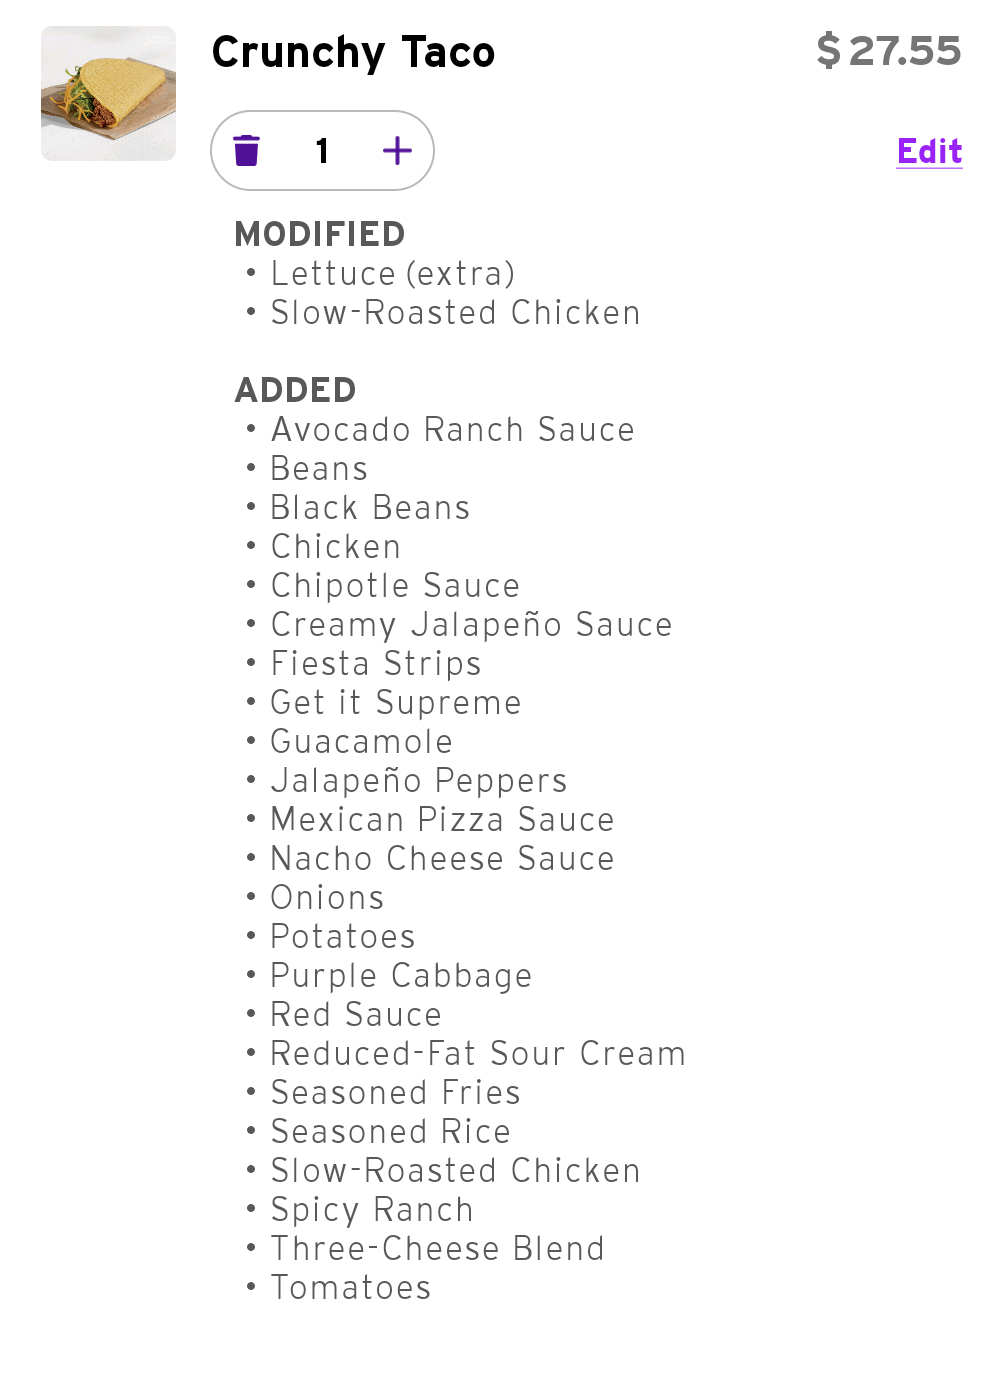Select the Lettuce (extra) modification
The image size is (1006, 1374).
pos(392,274)
